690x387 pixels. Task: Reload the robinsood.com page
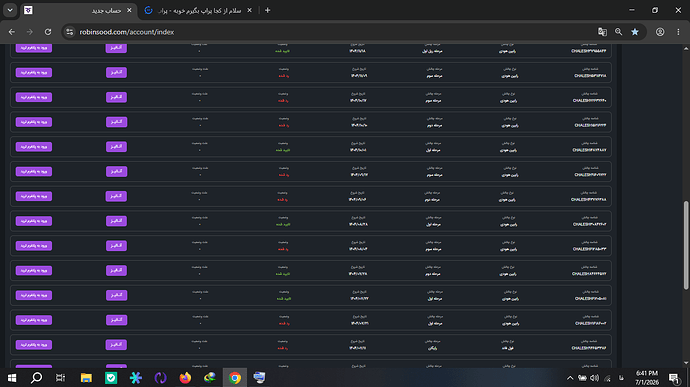[x=48, y=32]
